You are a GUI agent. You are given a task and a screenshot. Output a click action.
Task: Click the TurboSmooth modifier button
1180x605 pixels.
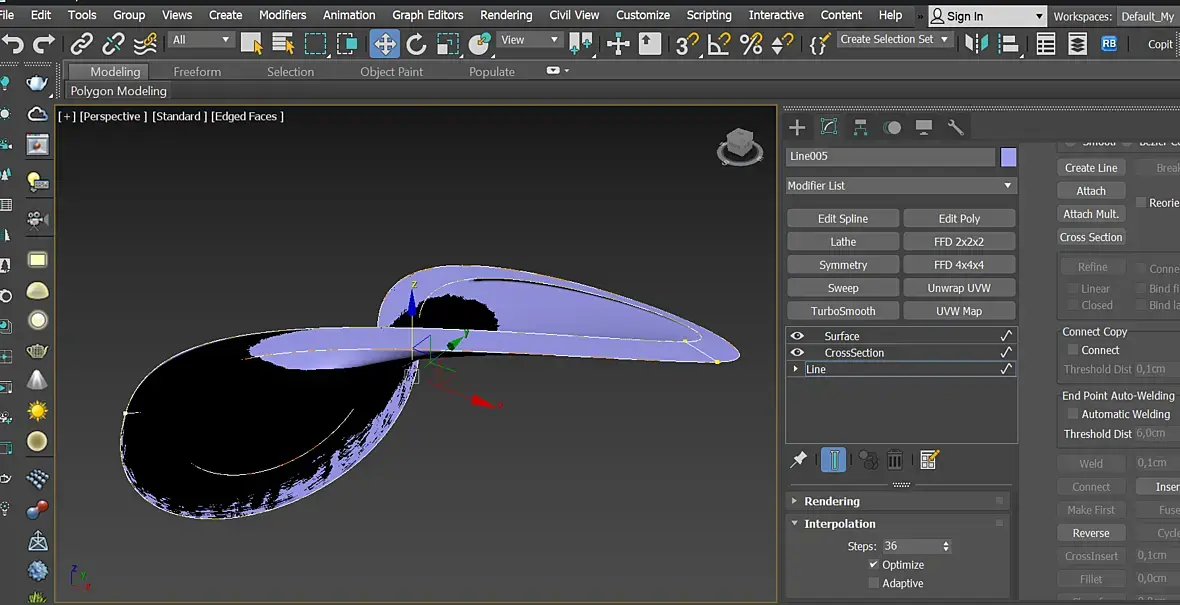tap(843, 311)
